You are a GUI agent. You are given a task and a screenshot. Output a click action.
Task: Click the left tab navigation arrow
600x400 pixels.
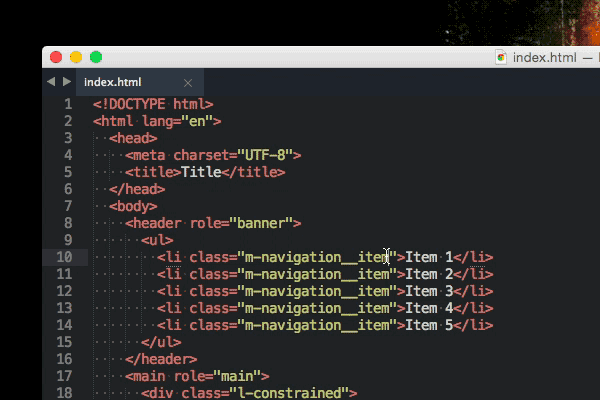coord(51,82)
